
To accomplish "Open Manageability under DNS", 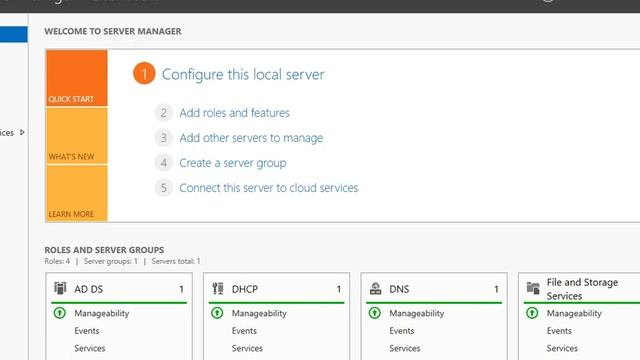I will coord(417,313).
